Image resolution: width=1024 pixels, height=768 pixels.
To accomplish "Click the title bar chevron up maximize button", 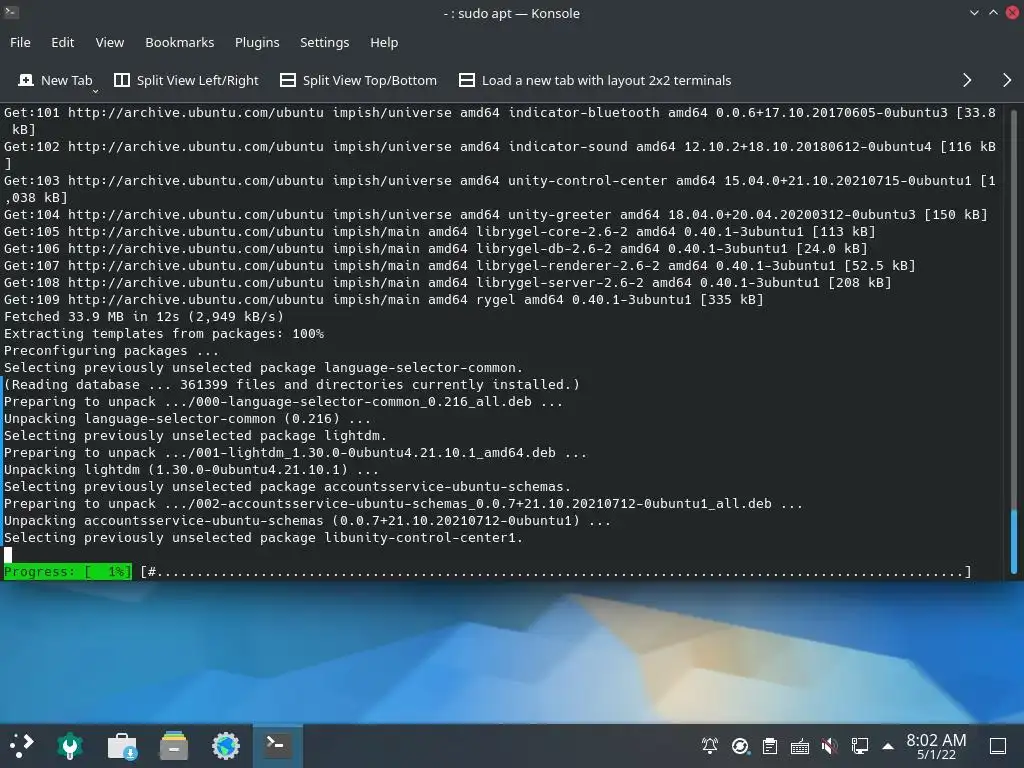I will click(993, 12).
